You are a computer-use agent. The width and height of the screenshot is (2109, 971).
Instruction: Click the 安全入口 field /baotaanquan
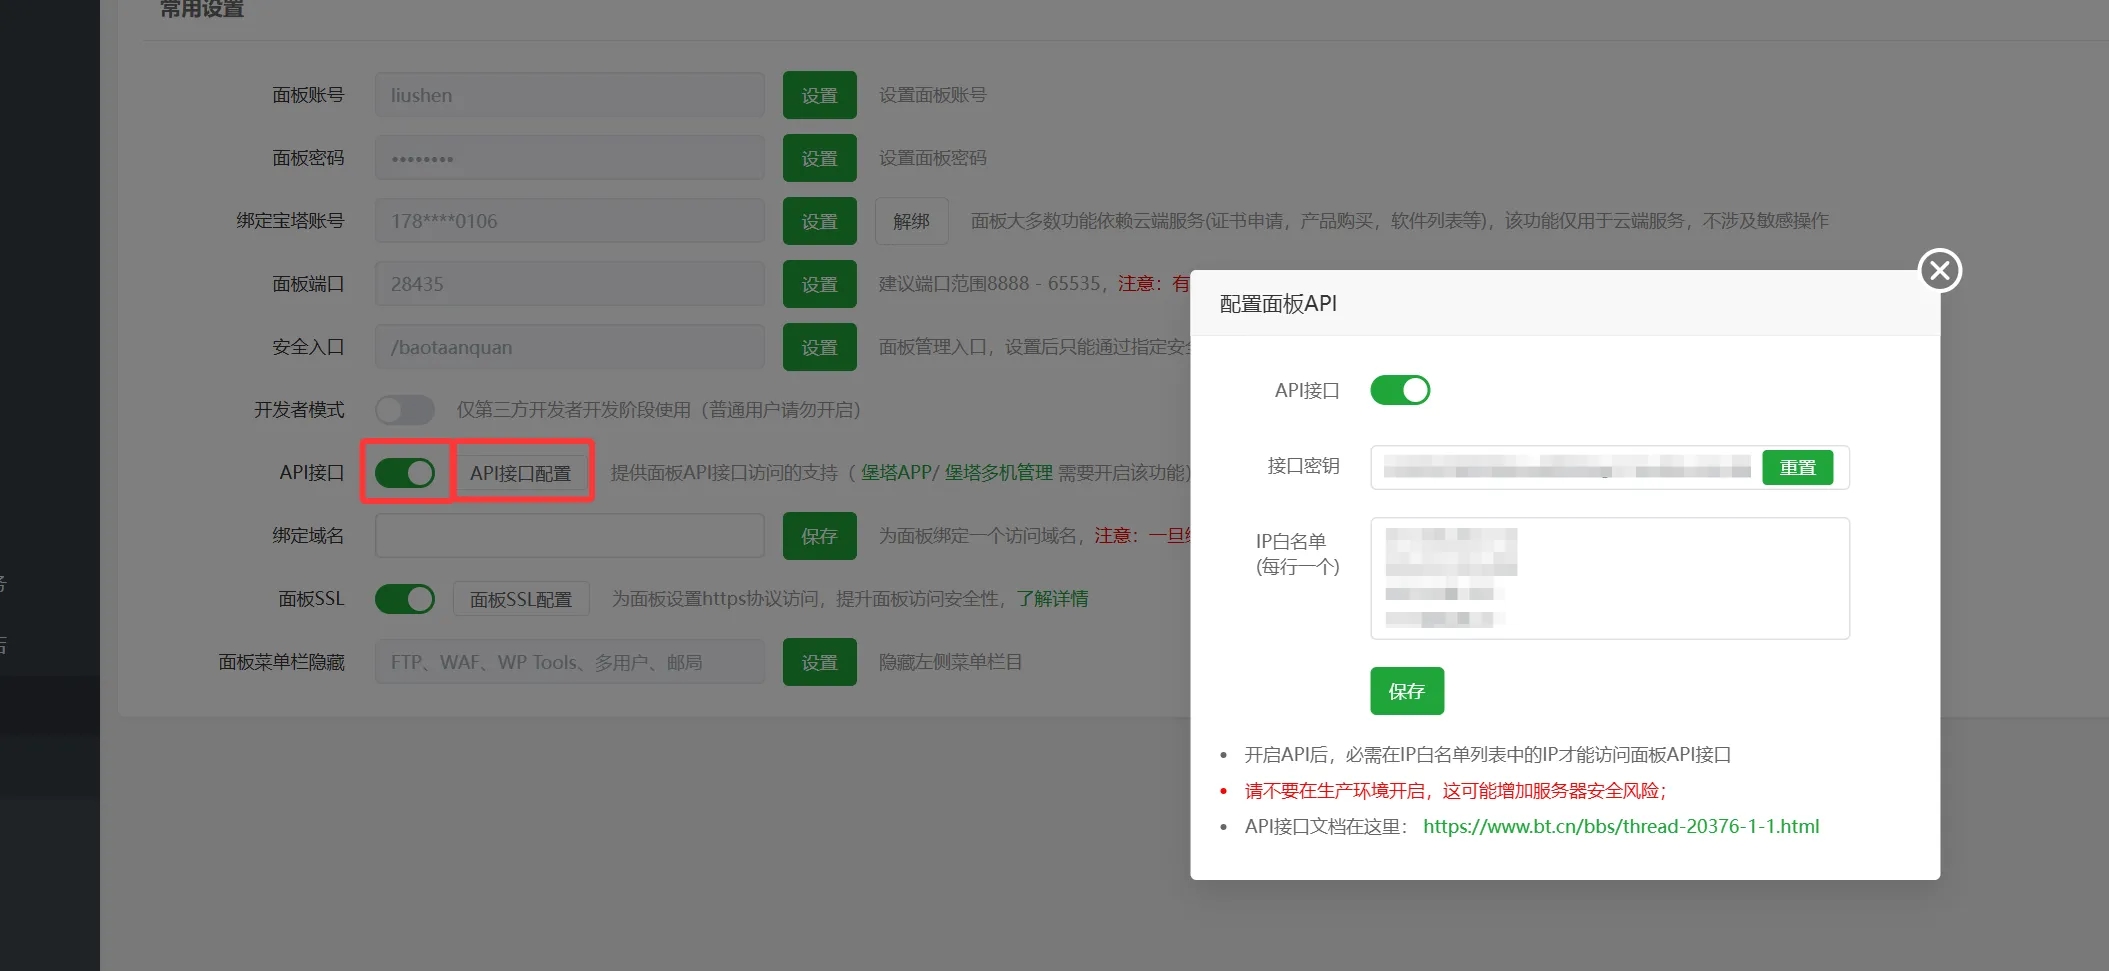coord(570,347)
